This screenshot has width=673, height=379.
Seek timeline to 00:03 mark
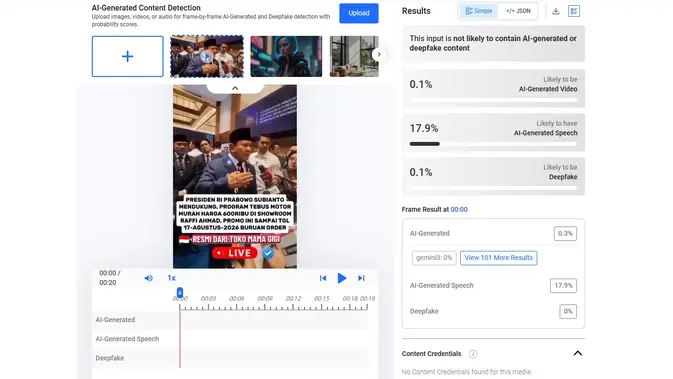208,299
